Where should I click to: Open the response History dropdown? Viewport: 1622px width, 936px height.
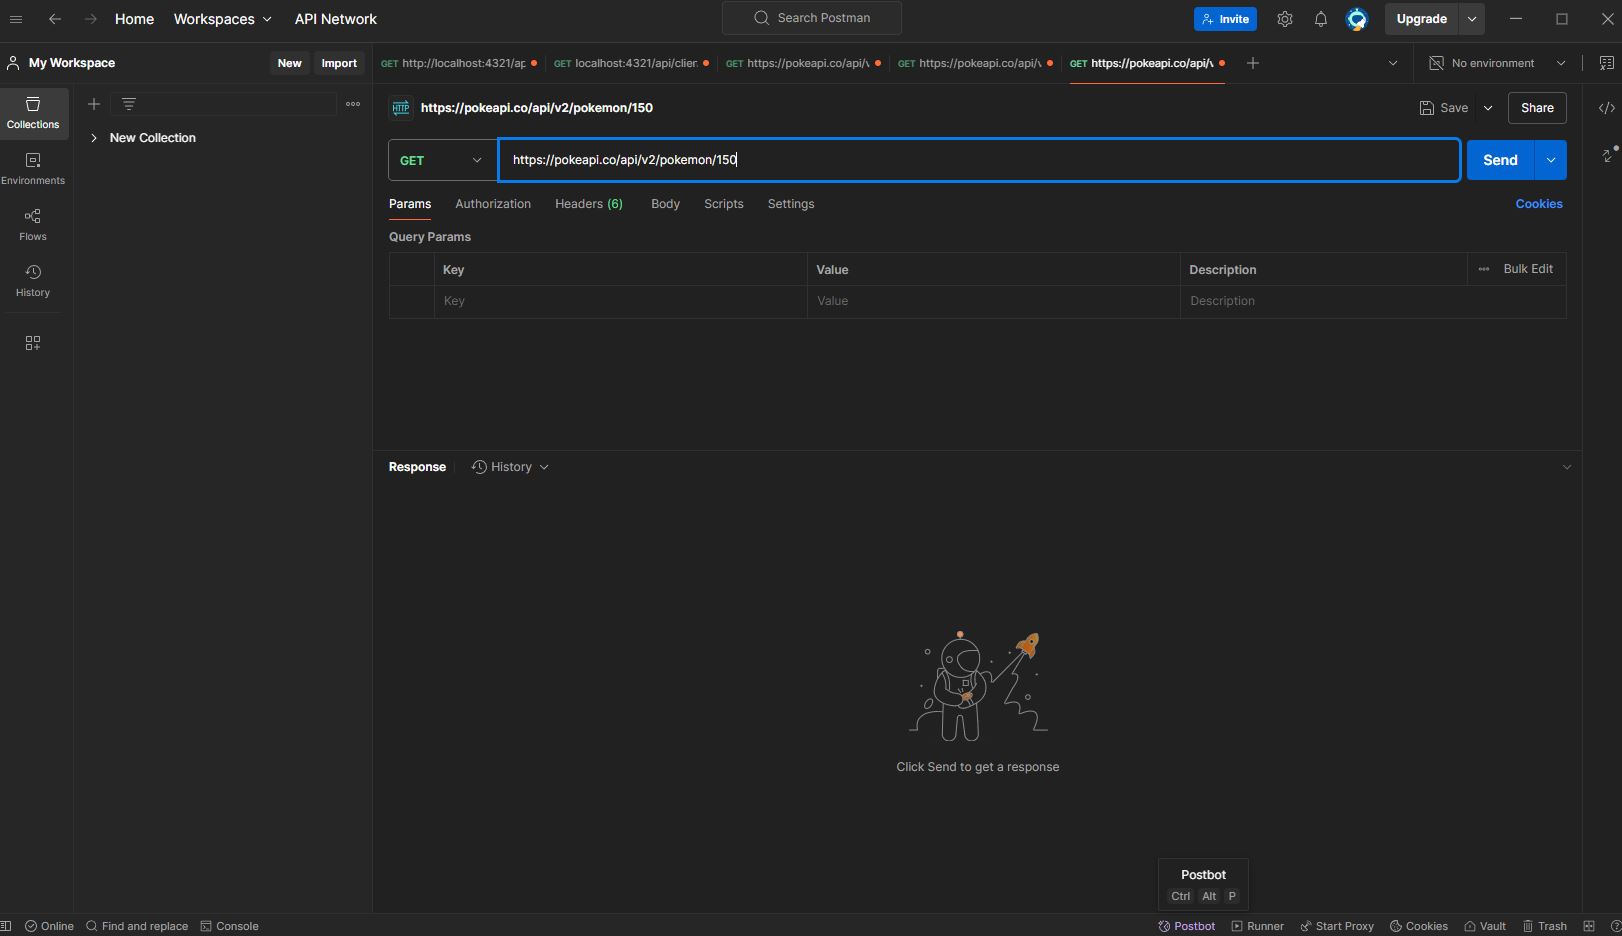point(510,467)
